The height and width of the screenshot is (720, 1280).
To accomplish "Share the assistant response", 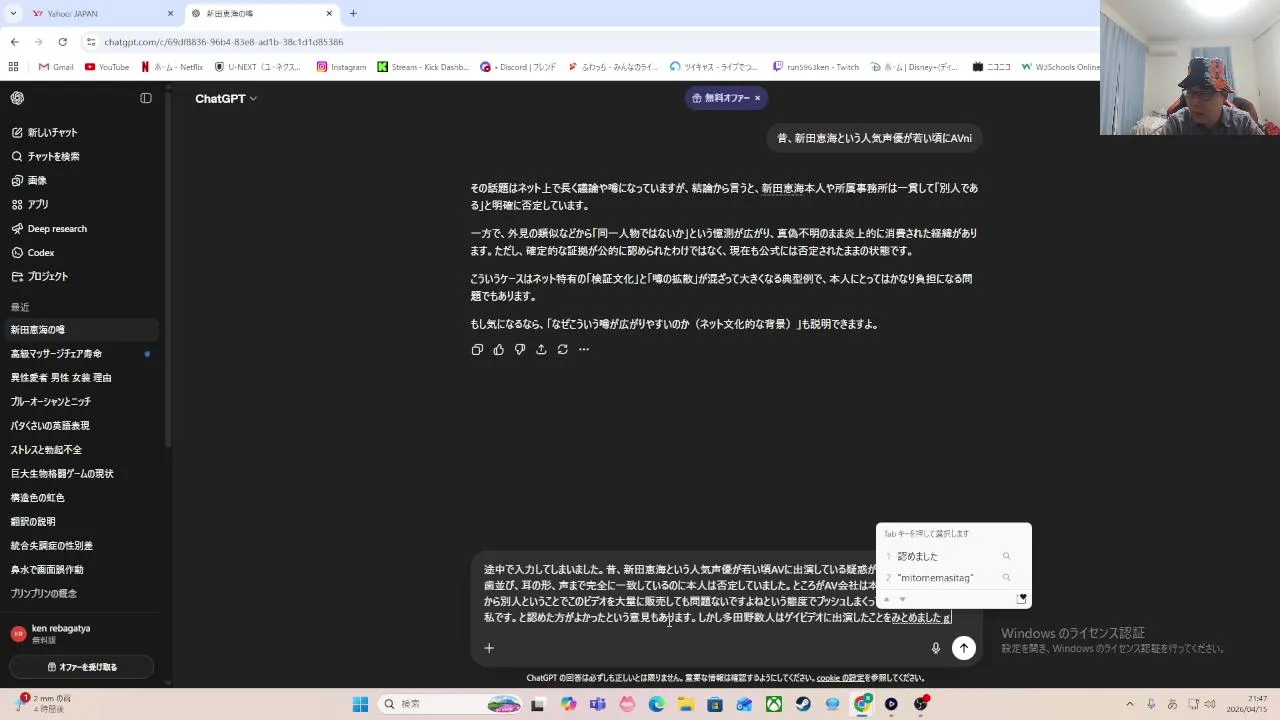I will [541, 349].
